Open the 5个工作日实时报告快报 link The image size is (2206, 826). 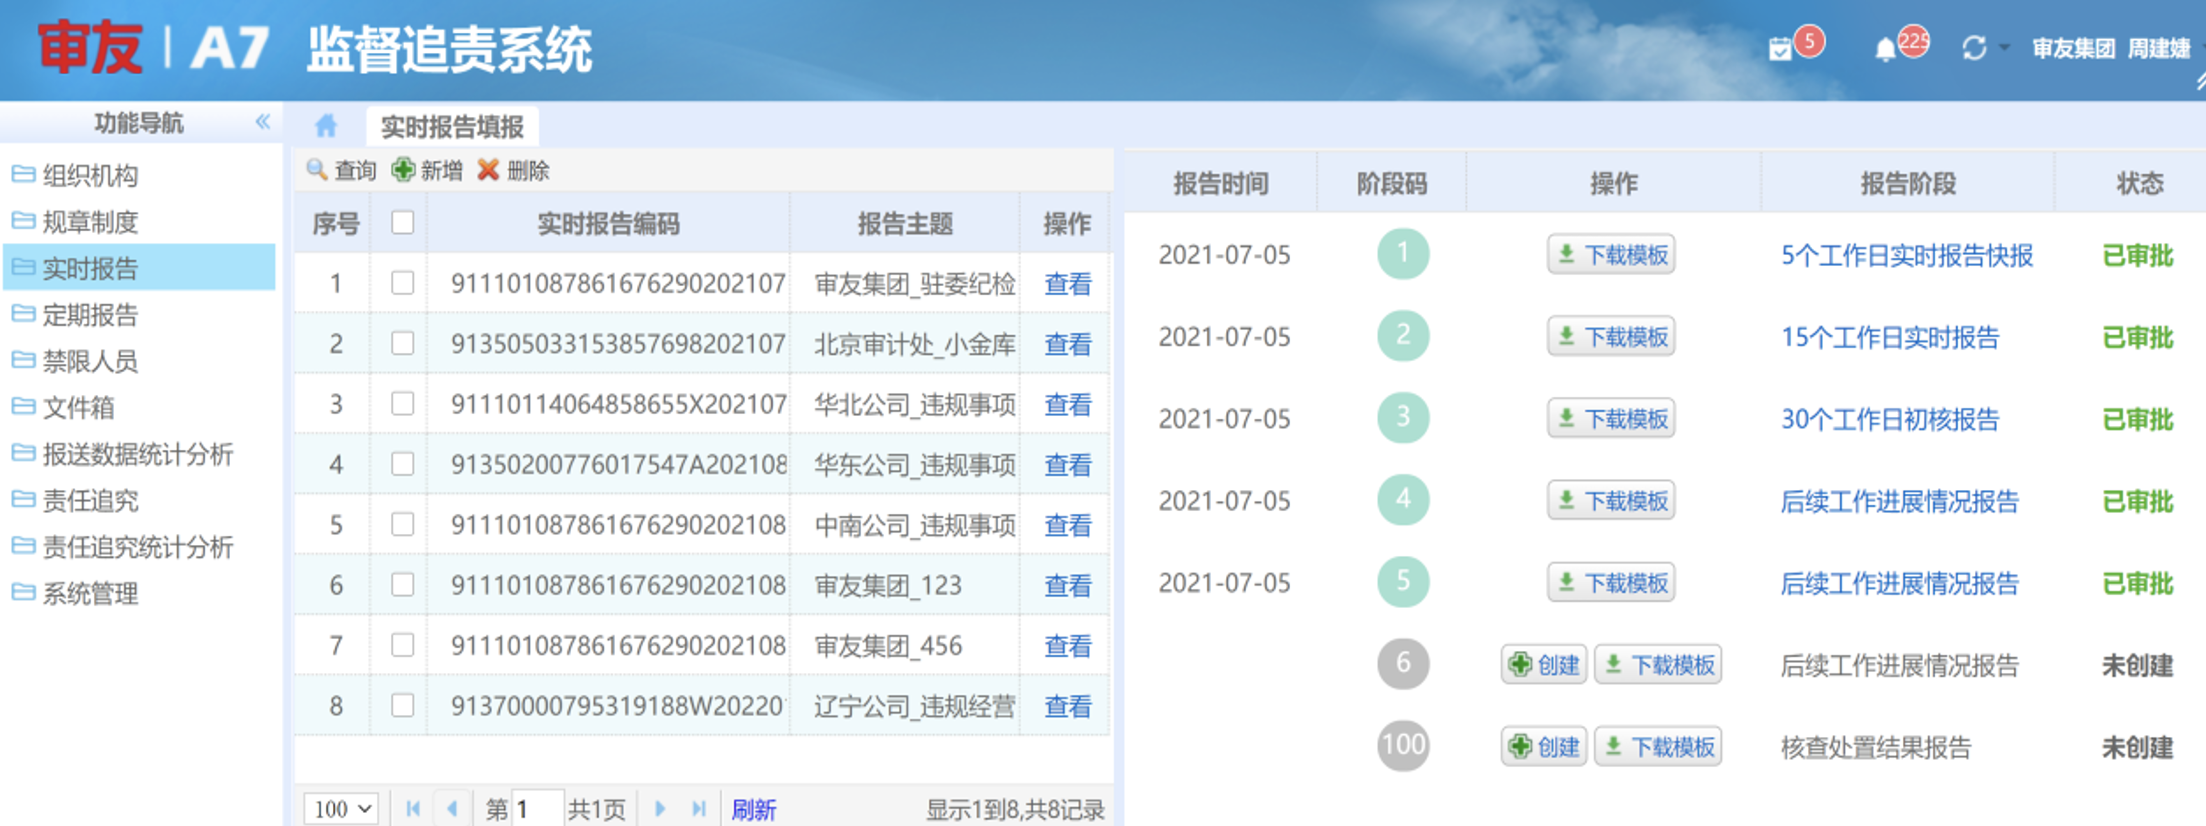(x=1906, y=256)
